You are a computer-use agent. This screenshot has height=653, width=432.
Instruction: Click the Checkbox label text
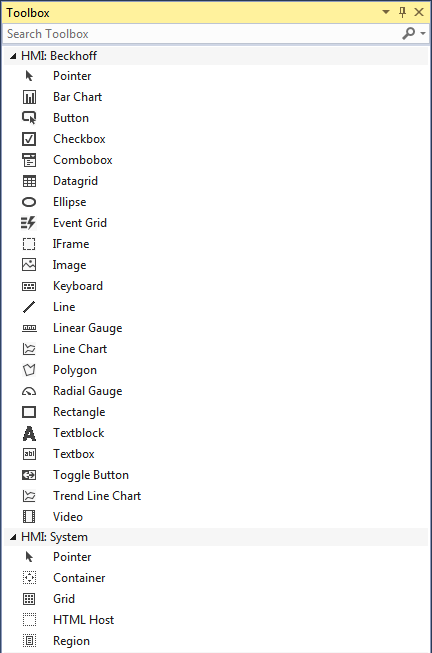(x=79, y=139)
